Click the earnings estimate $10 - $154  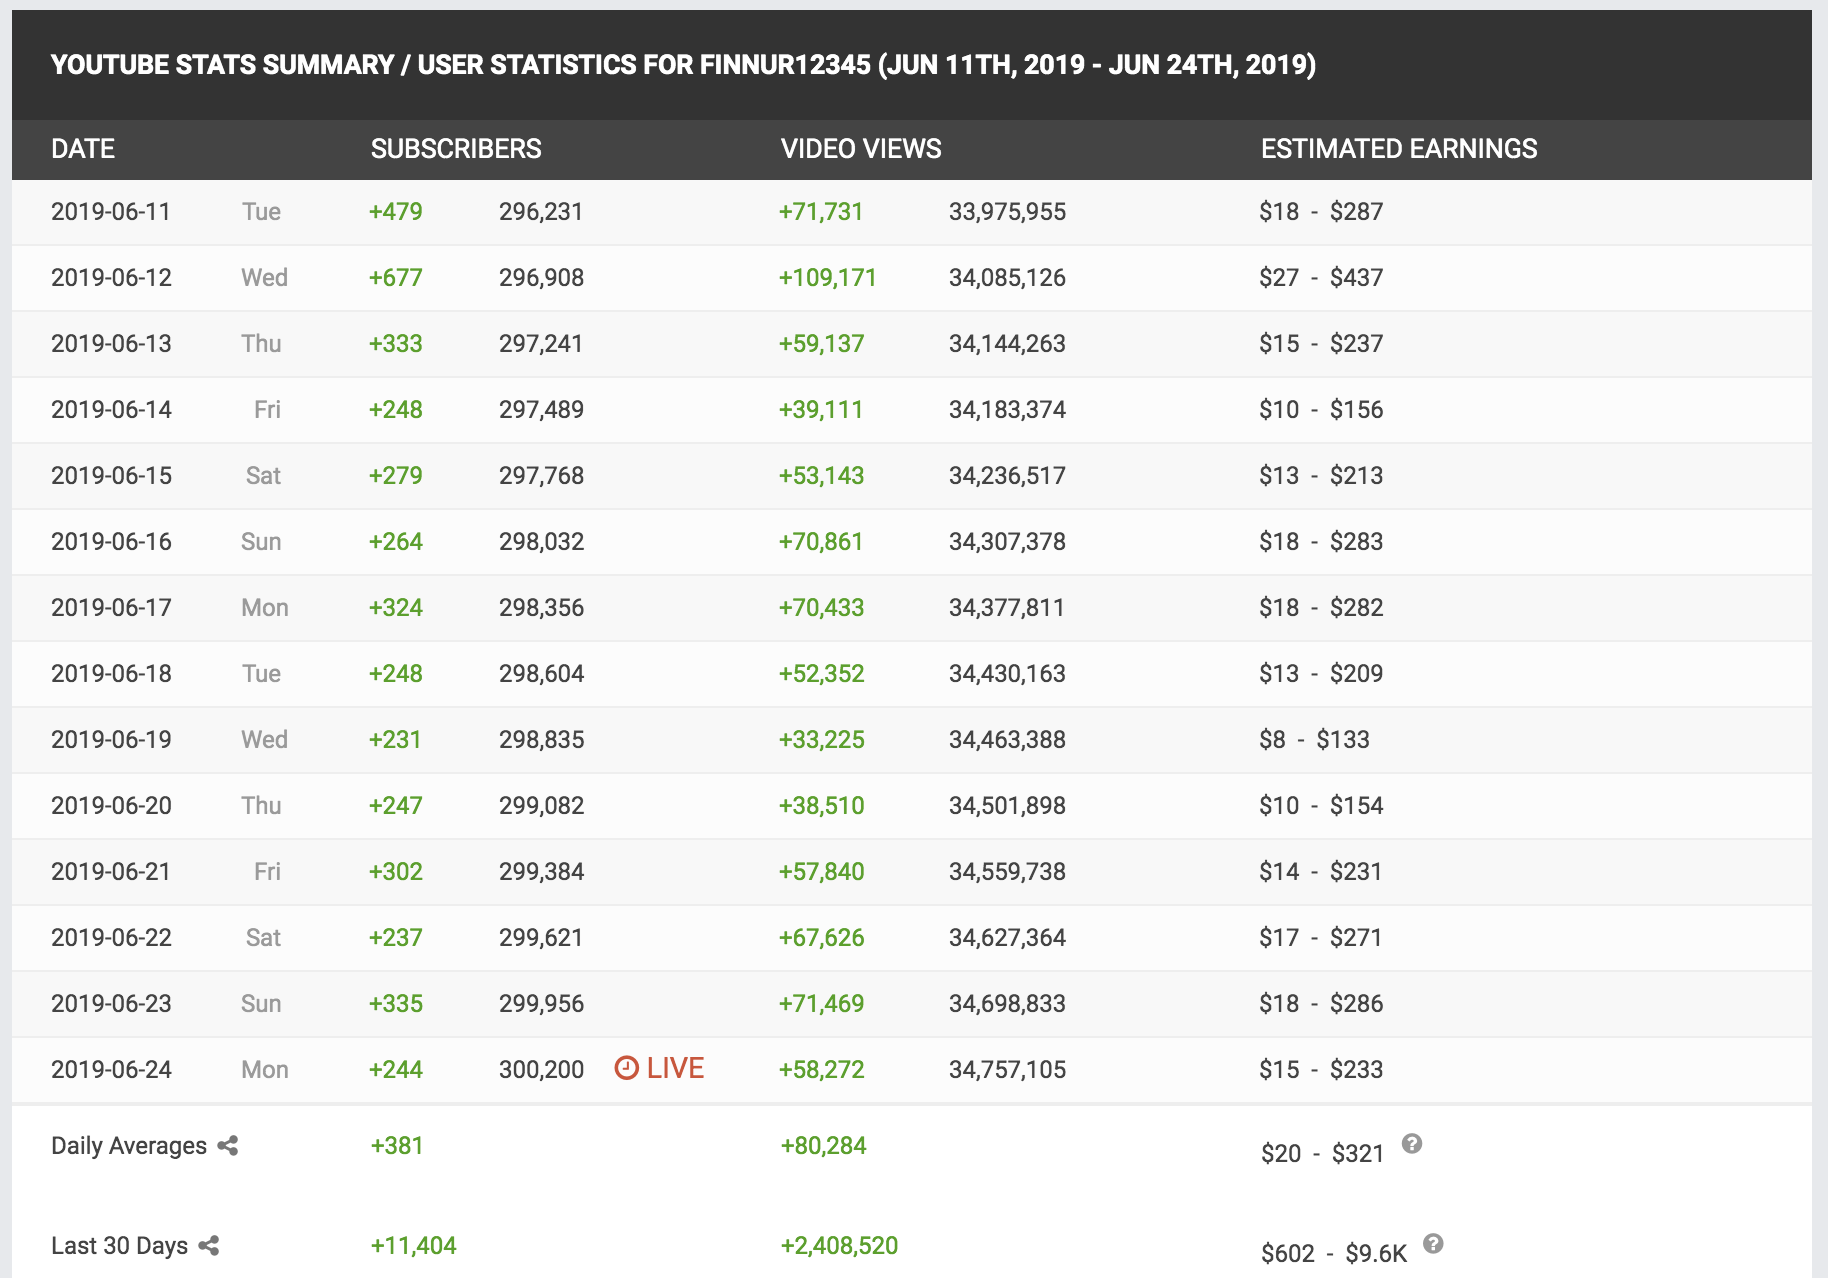pos(1321,806)
